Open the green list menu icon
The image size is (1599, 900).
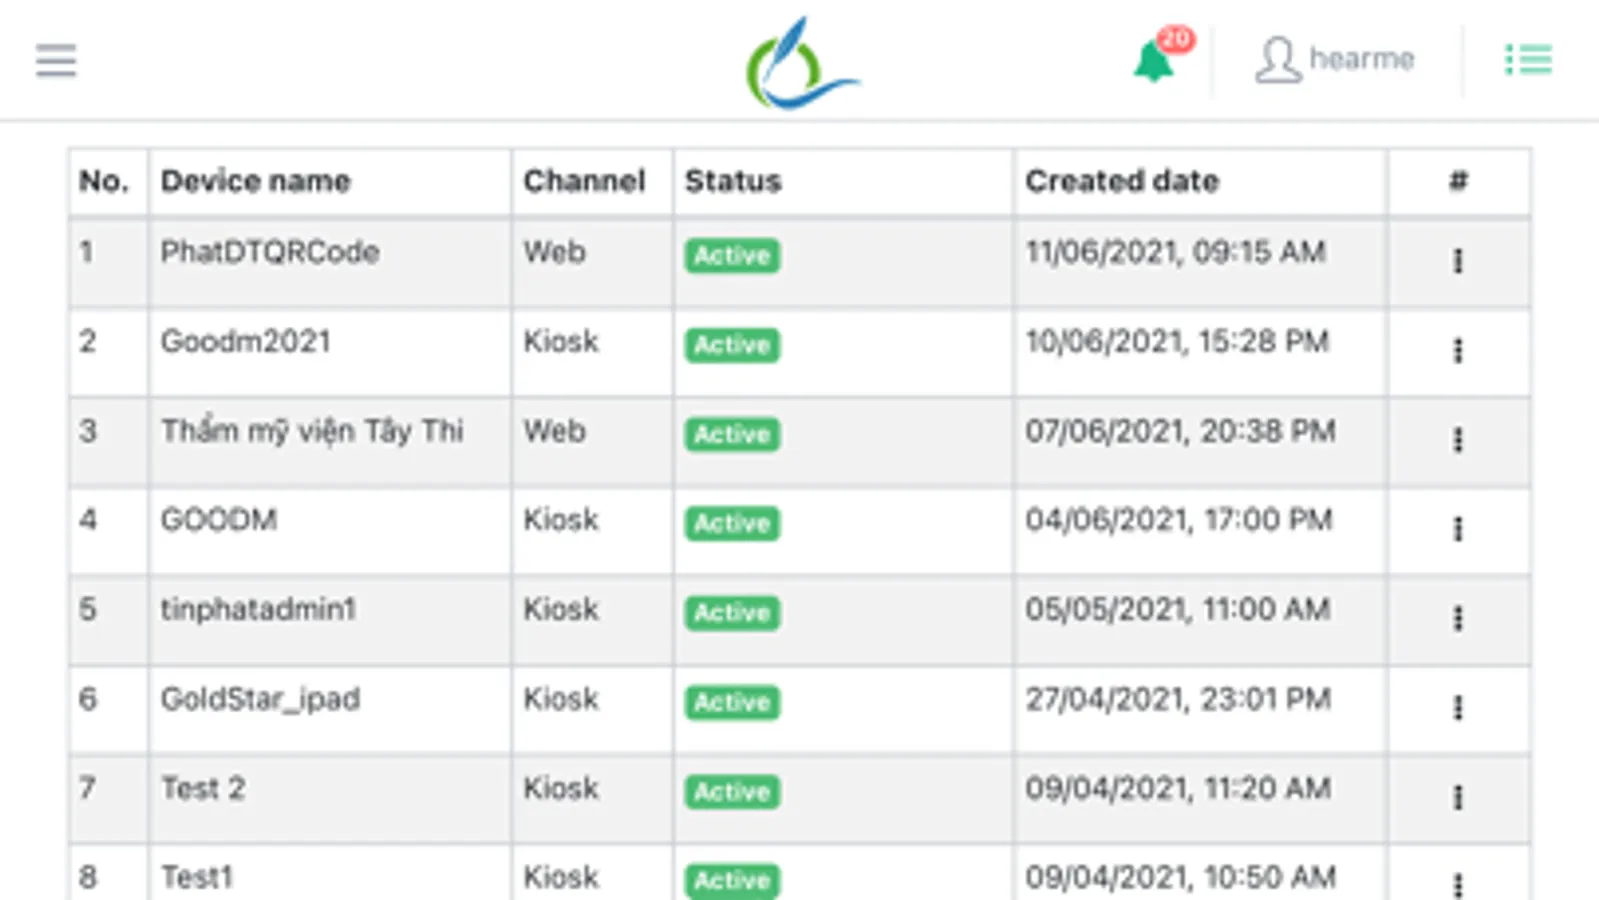(1528, 60)
